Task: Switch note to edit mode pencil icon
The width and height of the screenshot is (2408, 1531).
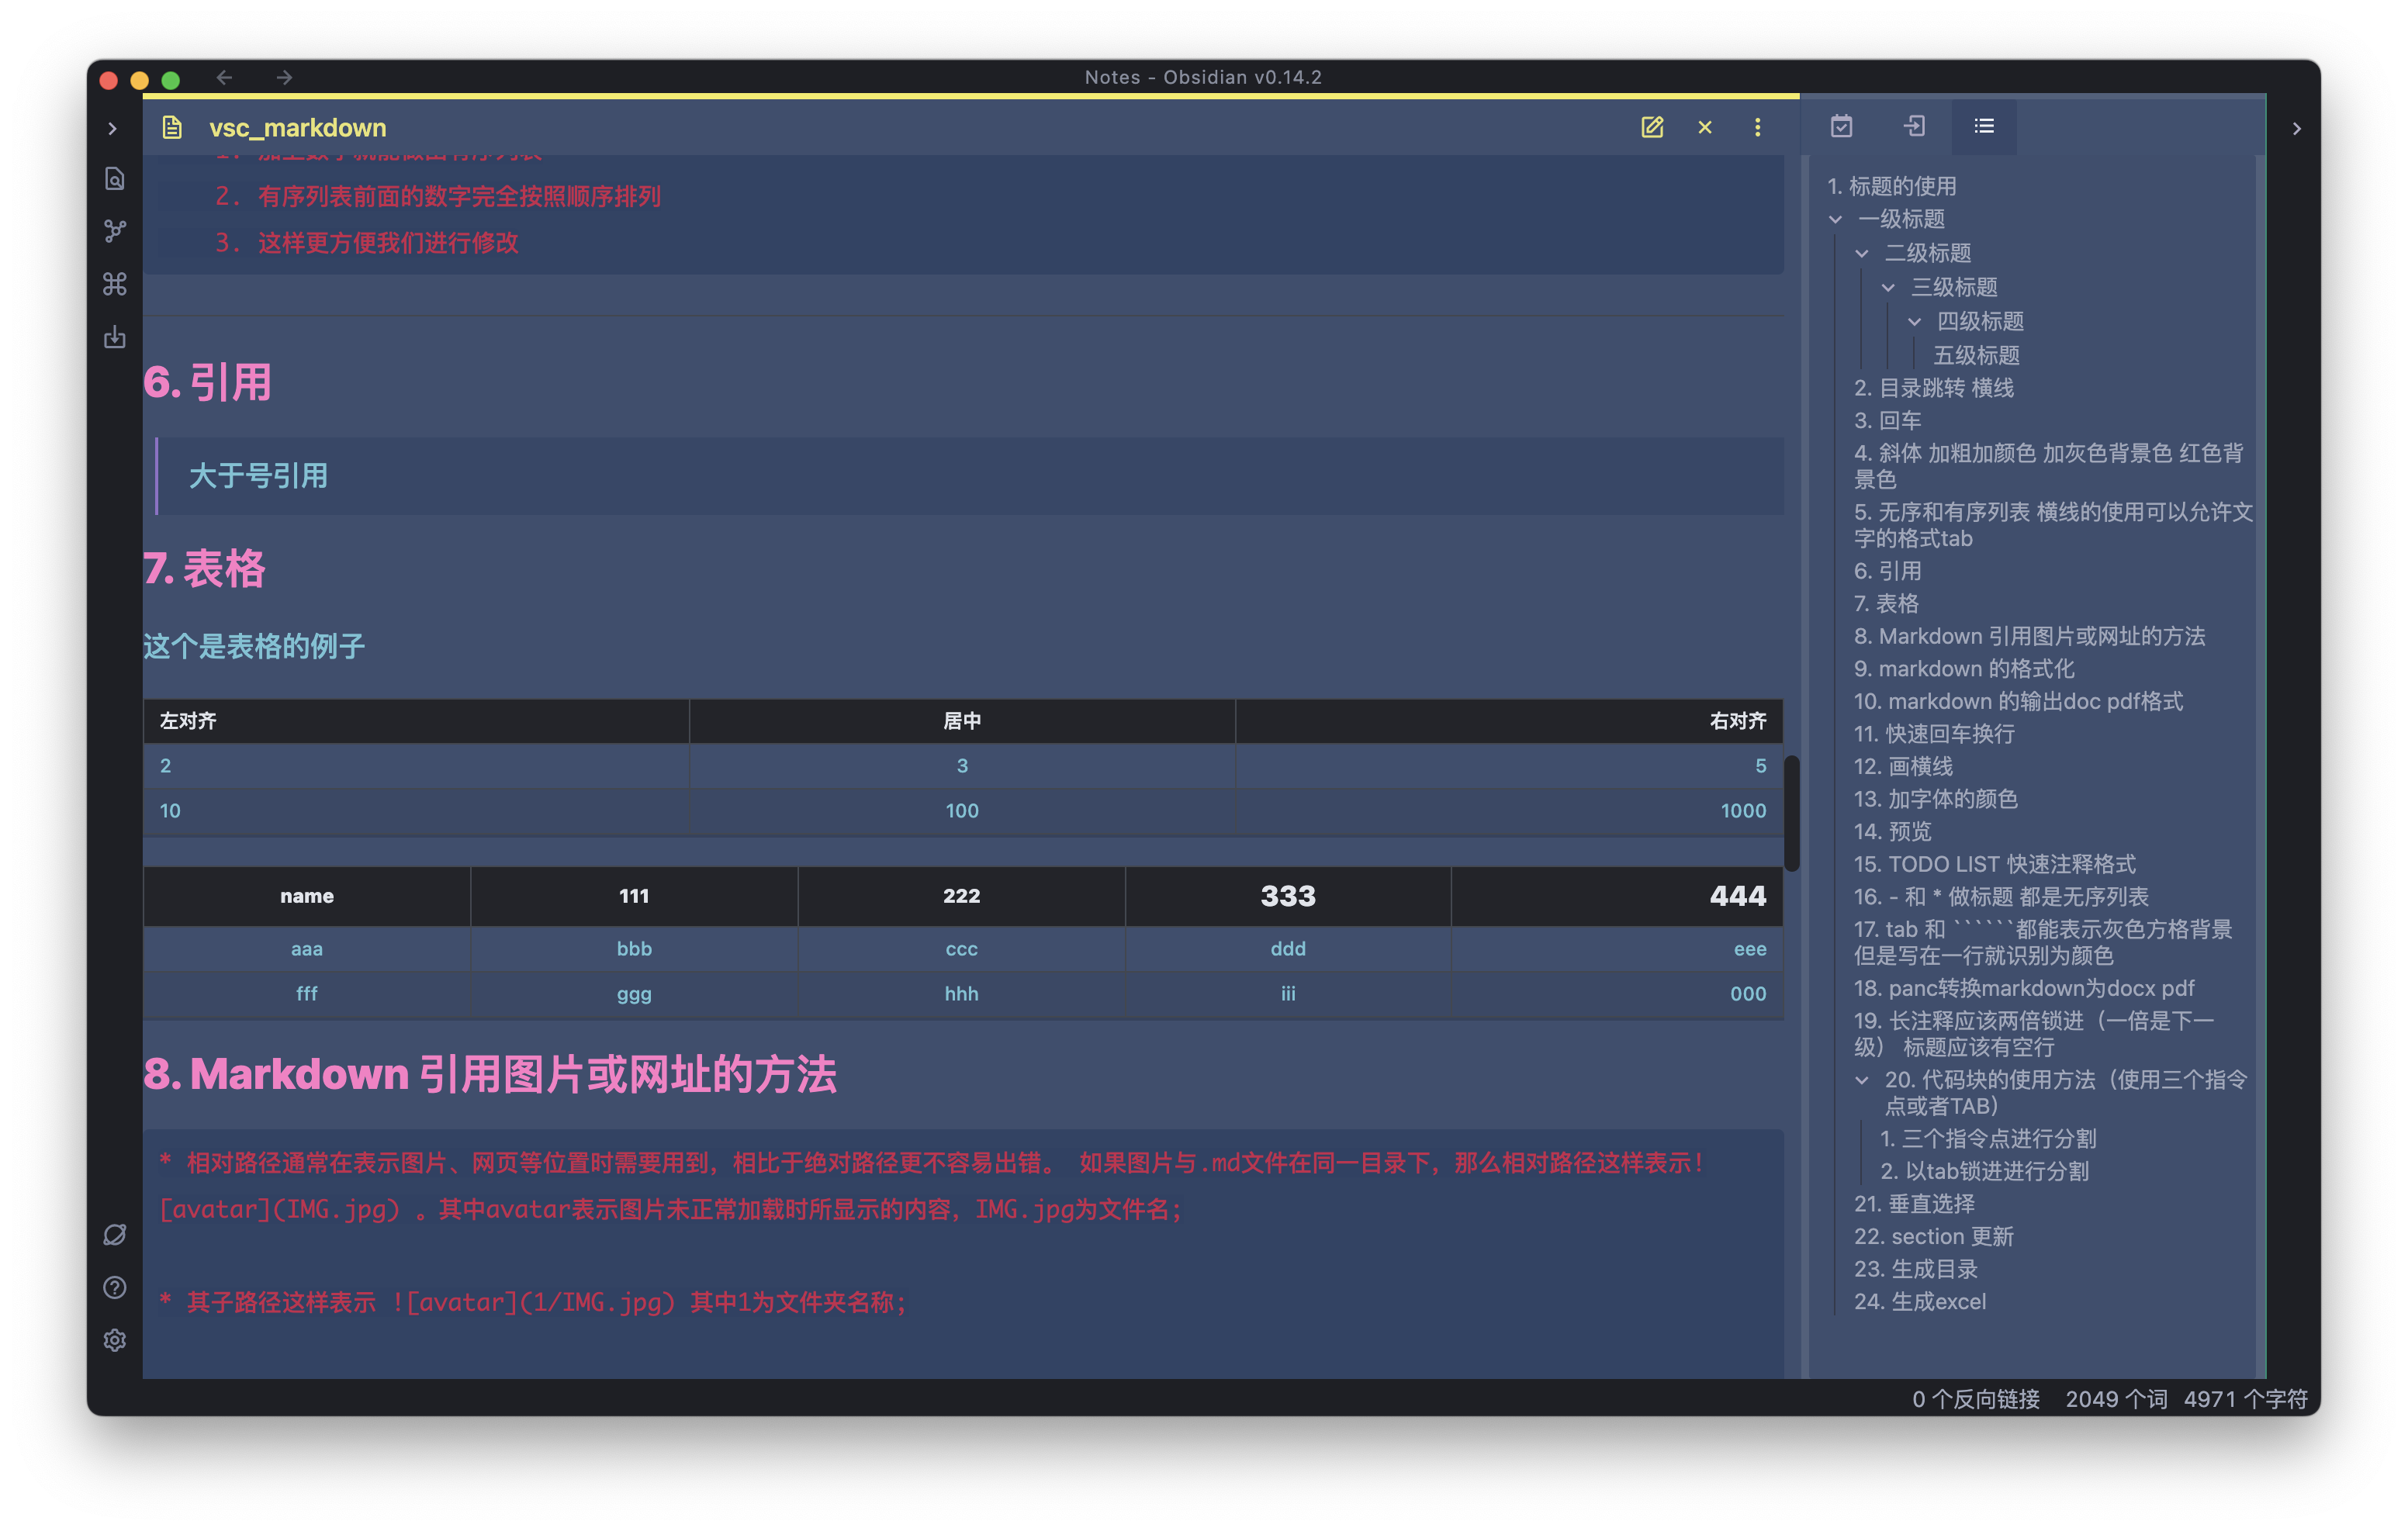Action: 1652,127
